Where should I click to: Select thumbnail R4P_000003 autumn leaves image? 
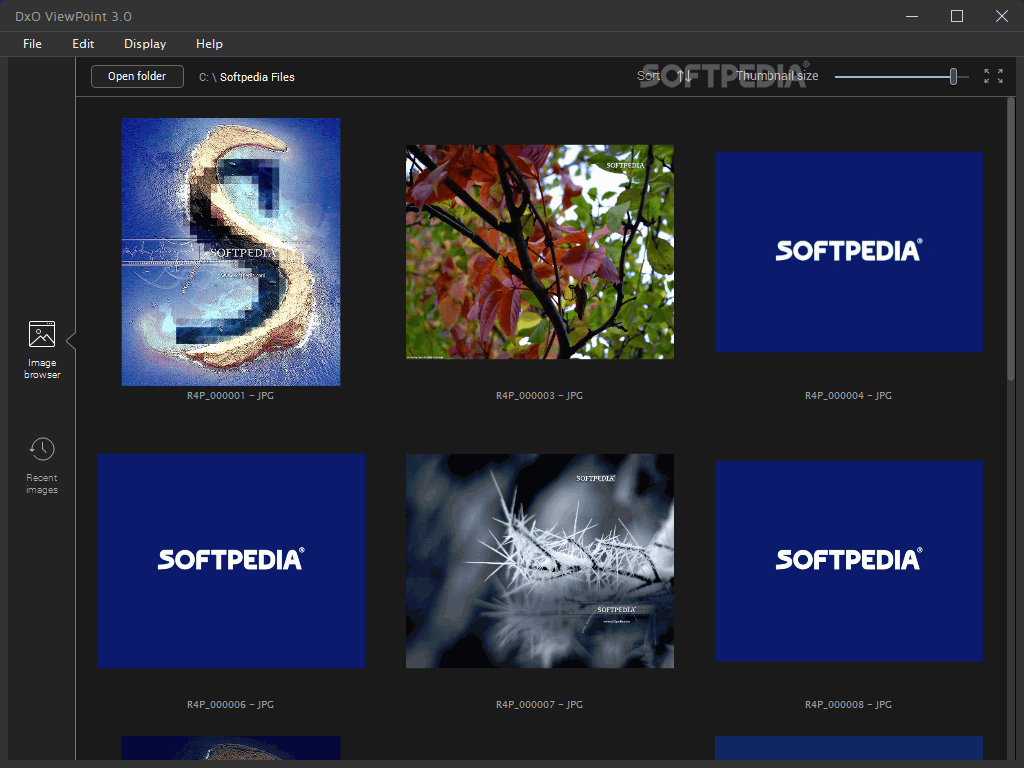click(539, 251)
